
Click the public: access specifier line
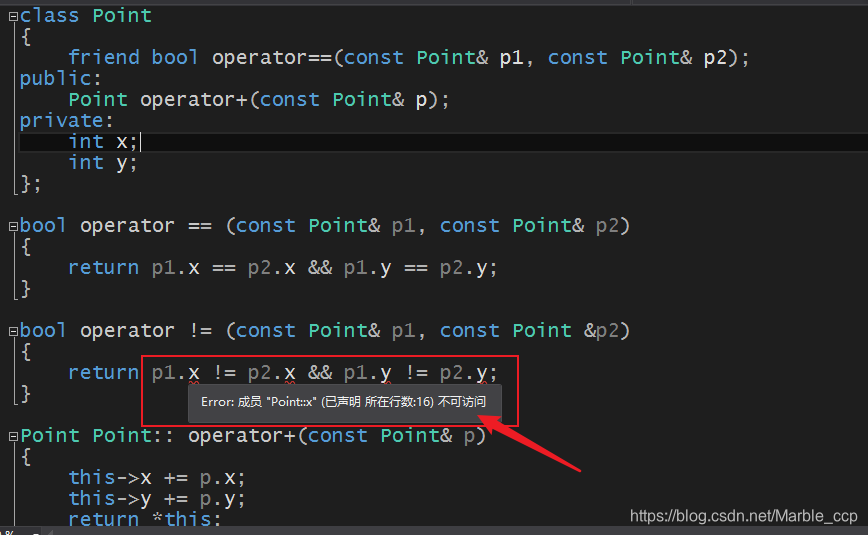tap(60, 79)
